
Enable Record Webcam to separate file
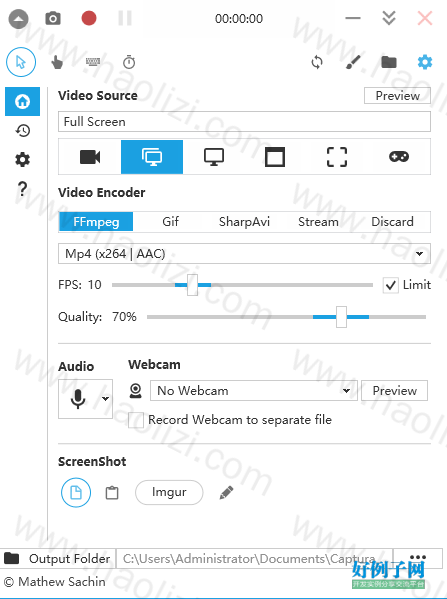[x=136, y=420]
